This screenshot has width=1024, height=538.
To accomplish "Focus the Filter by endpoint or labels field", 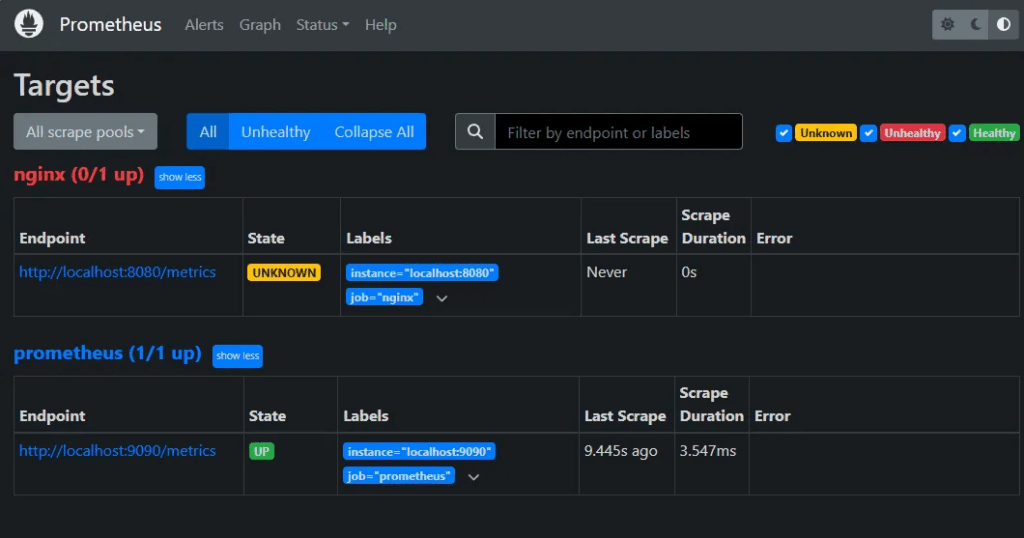I will tap(618, 132).
